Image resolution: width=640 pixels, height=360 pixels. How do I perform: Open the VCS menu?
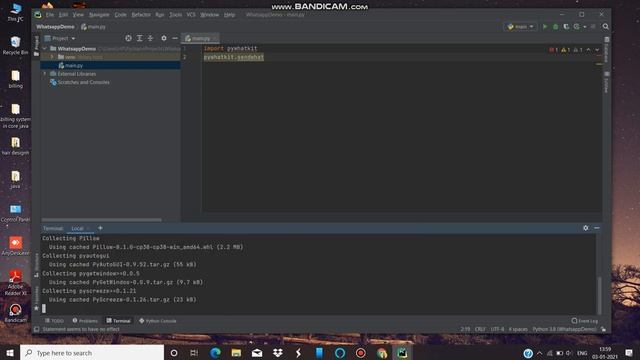[191, 15]
